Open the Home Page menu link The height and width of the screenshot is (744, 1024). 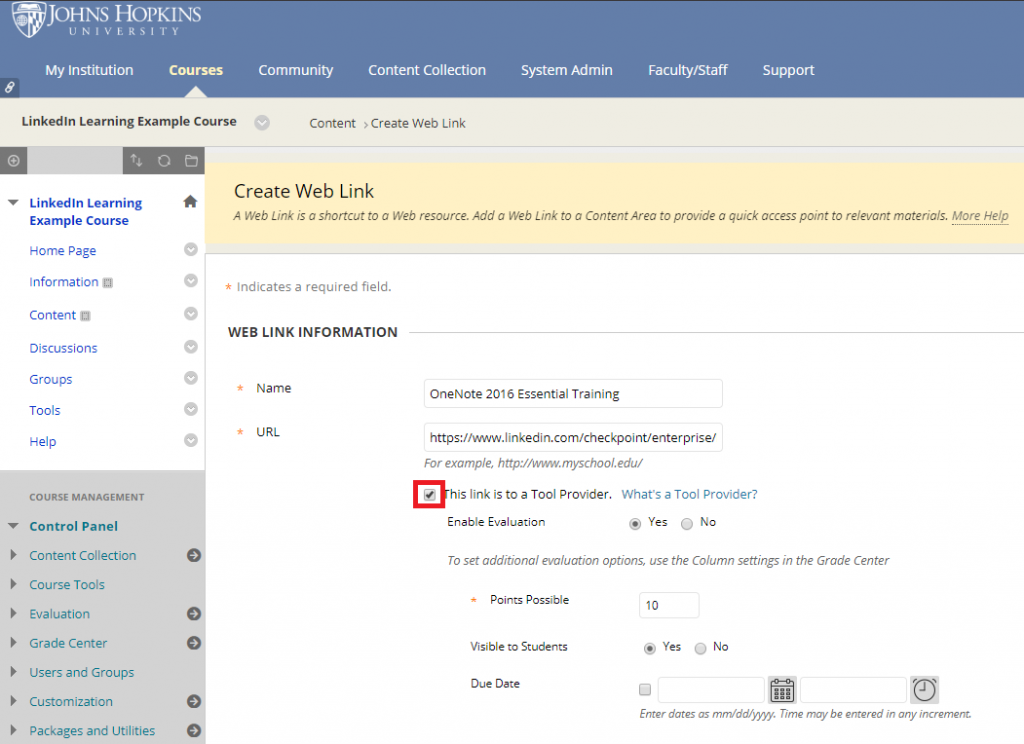[x=63, y=251]
